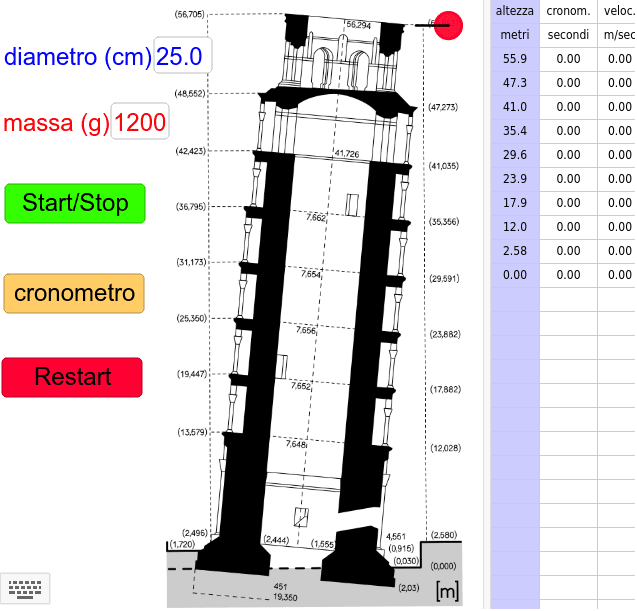Select the diametro input field showing 25.0
This screenshot has width=637, height=611.
click(x=182, y=56)
